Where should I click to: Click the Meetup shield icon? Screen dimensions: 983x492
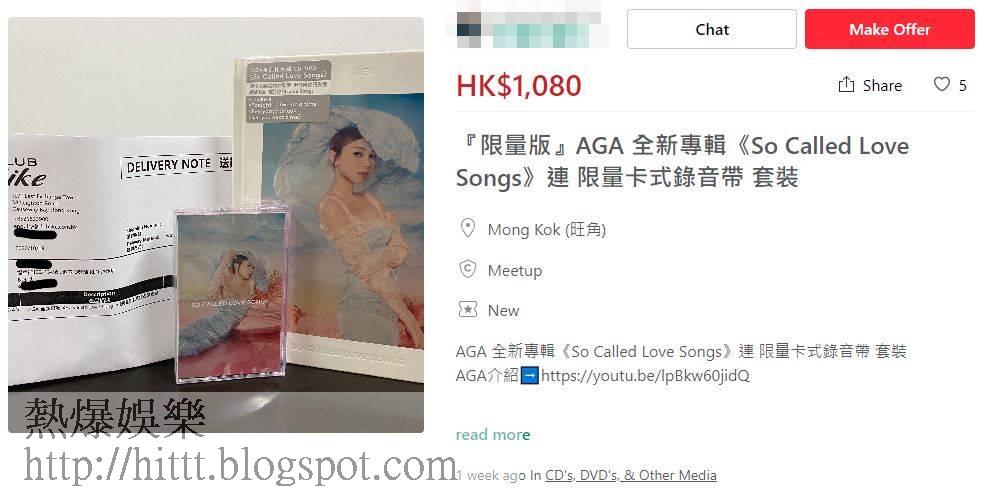click(x=468, y=270)
